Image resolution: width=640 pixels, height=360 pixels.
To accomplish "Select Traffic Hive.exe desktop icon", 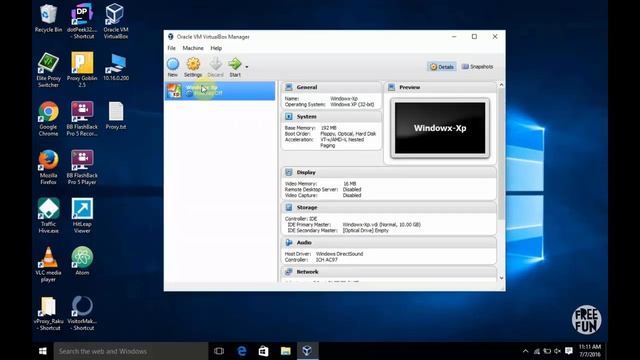I will tap(48, 216).
